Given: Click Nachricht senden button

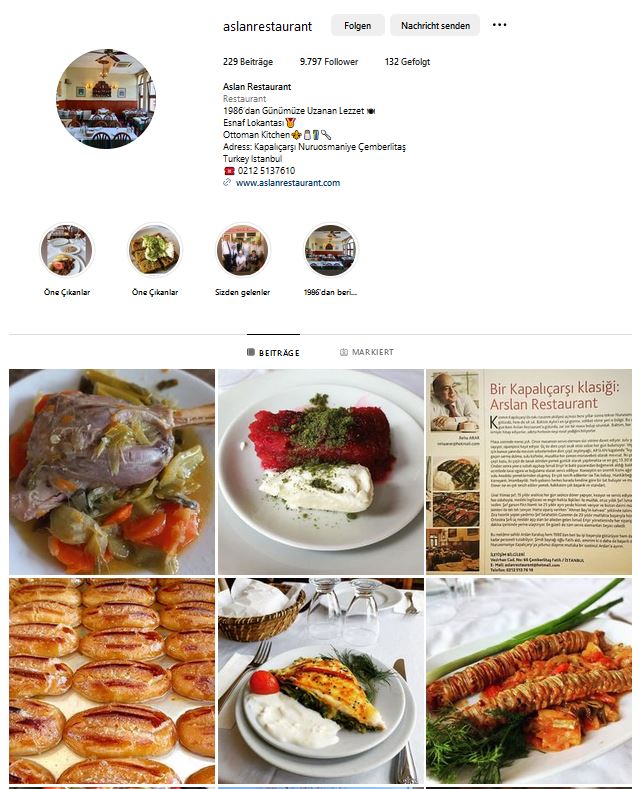Looking at the screenshot, I should [x=435, y=25].
